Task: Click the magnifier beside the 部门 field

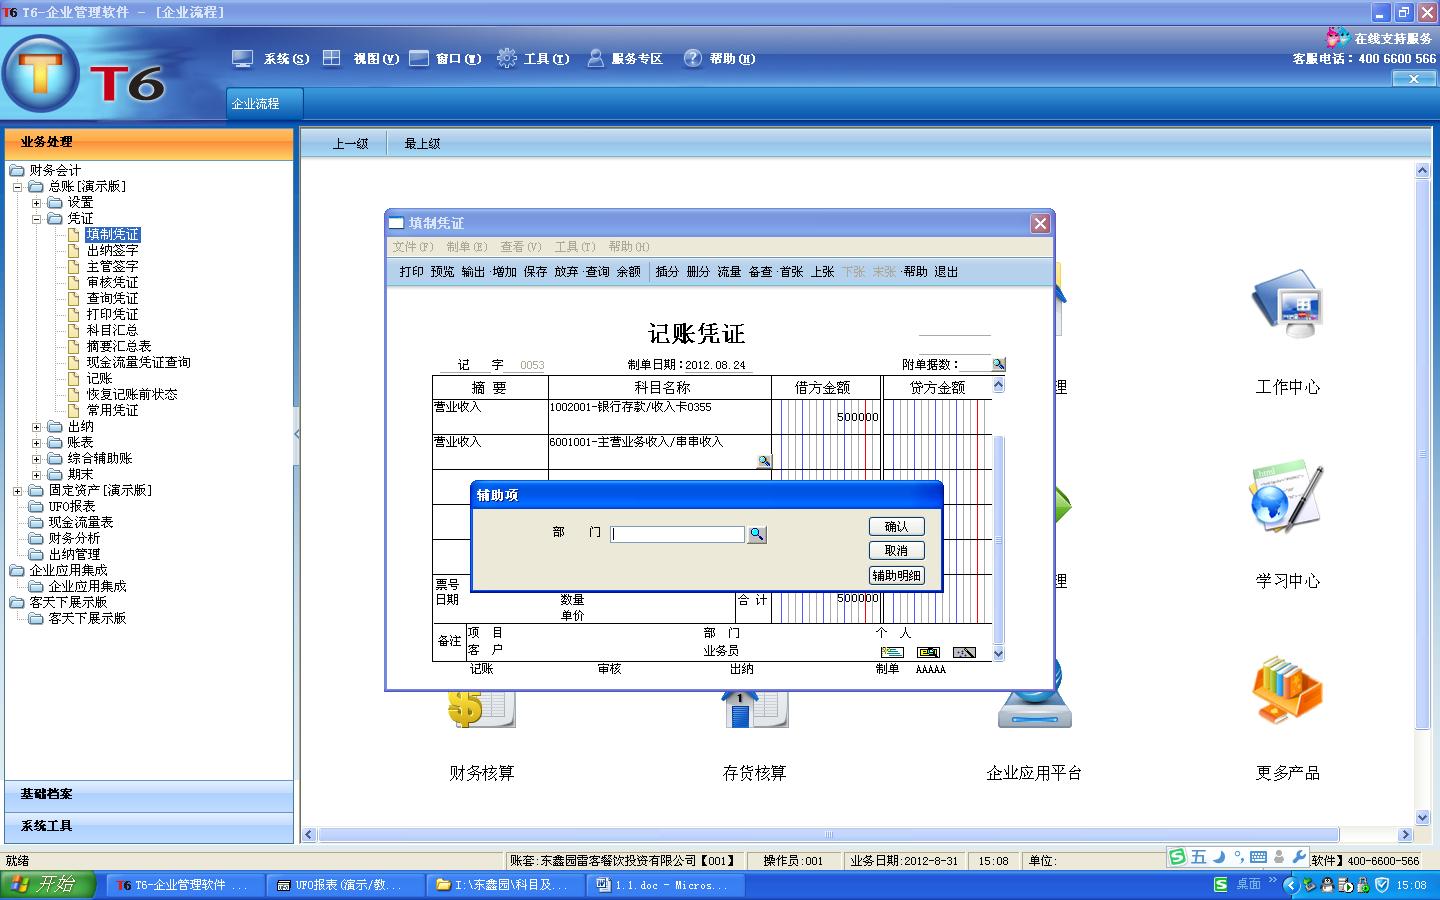Action: [757, 534]
